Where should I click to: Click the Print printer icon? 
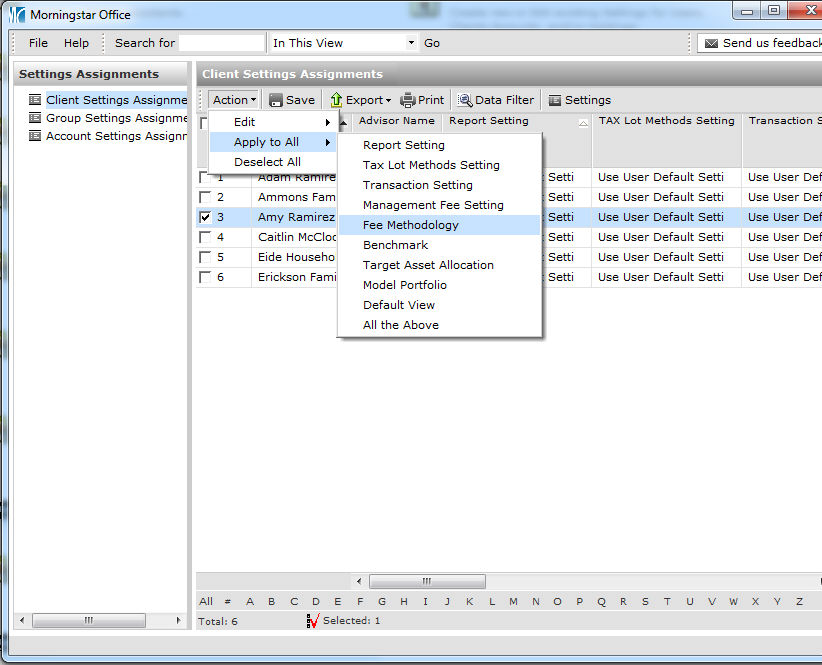pyautogui.click(x=408, y=100)
